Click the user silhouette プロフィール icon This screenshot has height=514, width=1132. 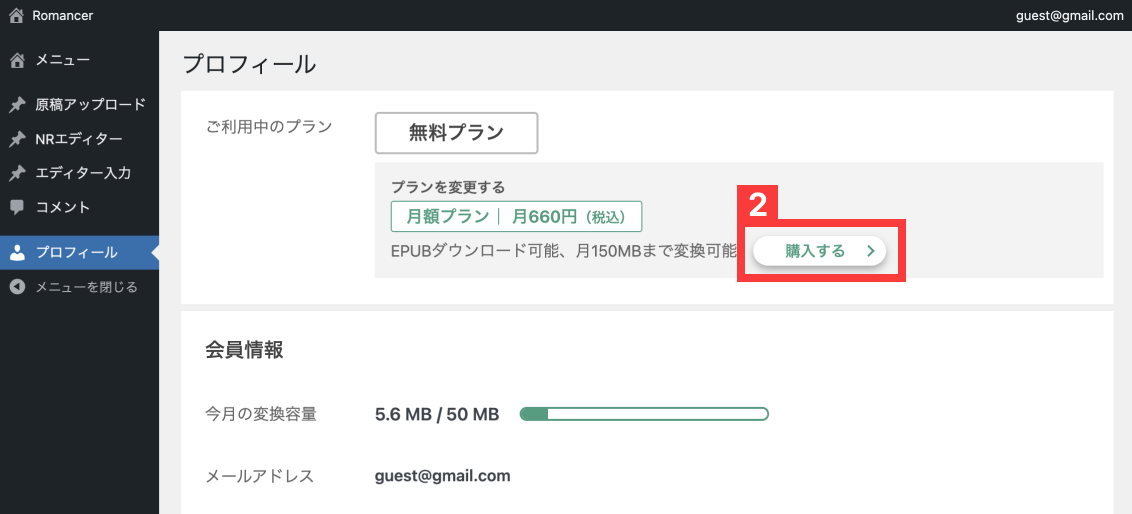coord(17,252)
